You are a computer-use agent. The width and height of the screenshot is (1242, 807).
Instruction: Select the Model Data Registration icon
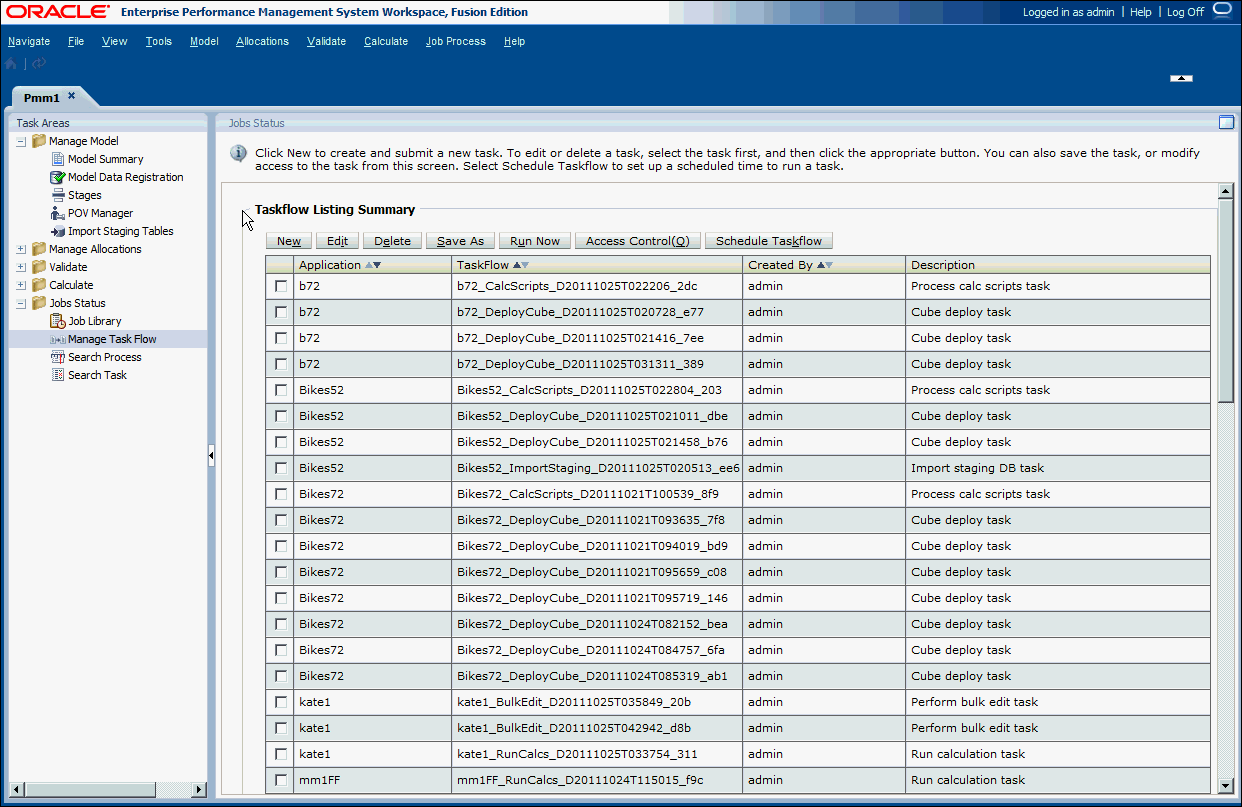point(58,177)
